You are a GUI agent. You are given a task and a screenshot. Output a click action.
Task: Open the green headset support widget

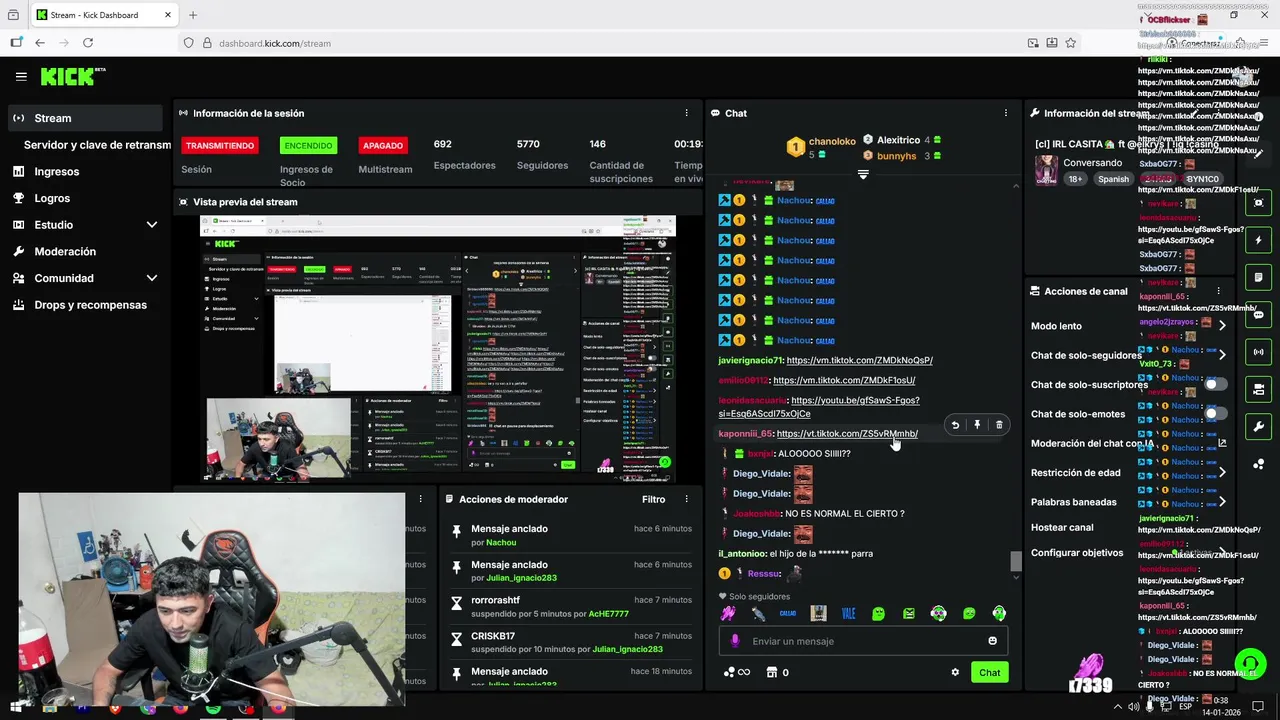[1250, 664]
